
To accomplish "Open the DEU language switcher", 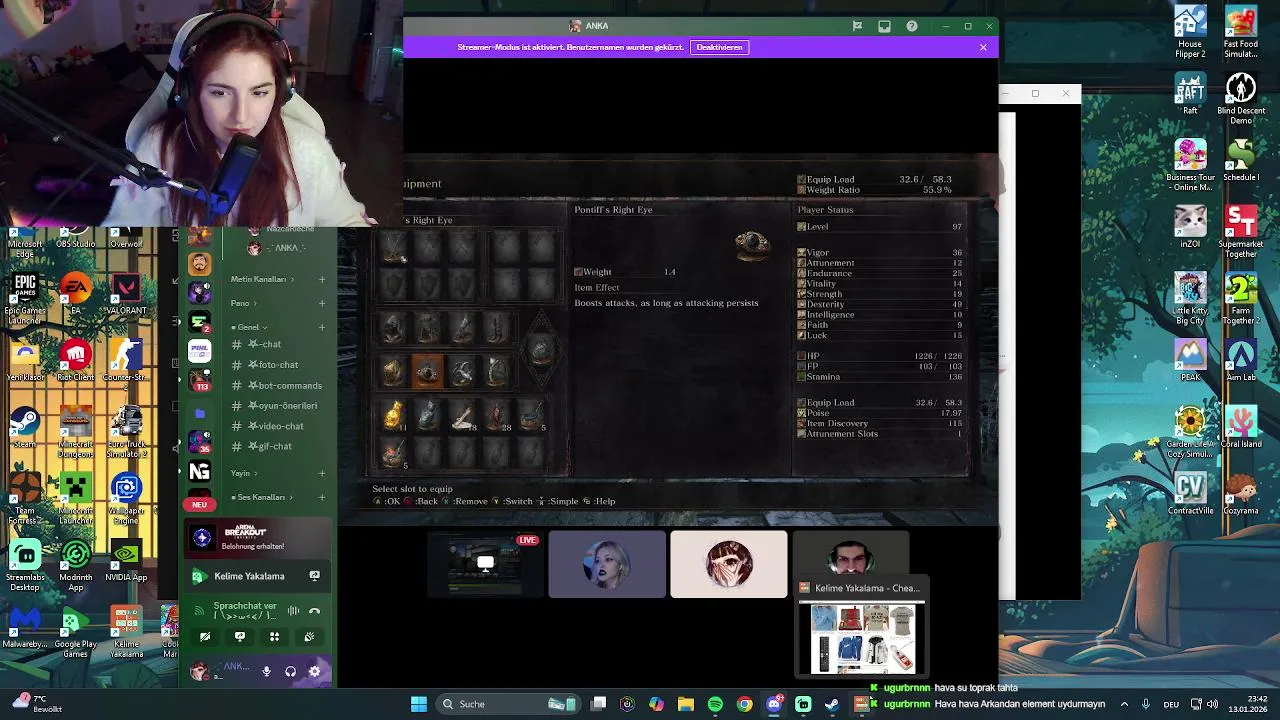I will tap(1170, 704).
